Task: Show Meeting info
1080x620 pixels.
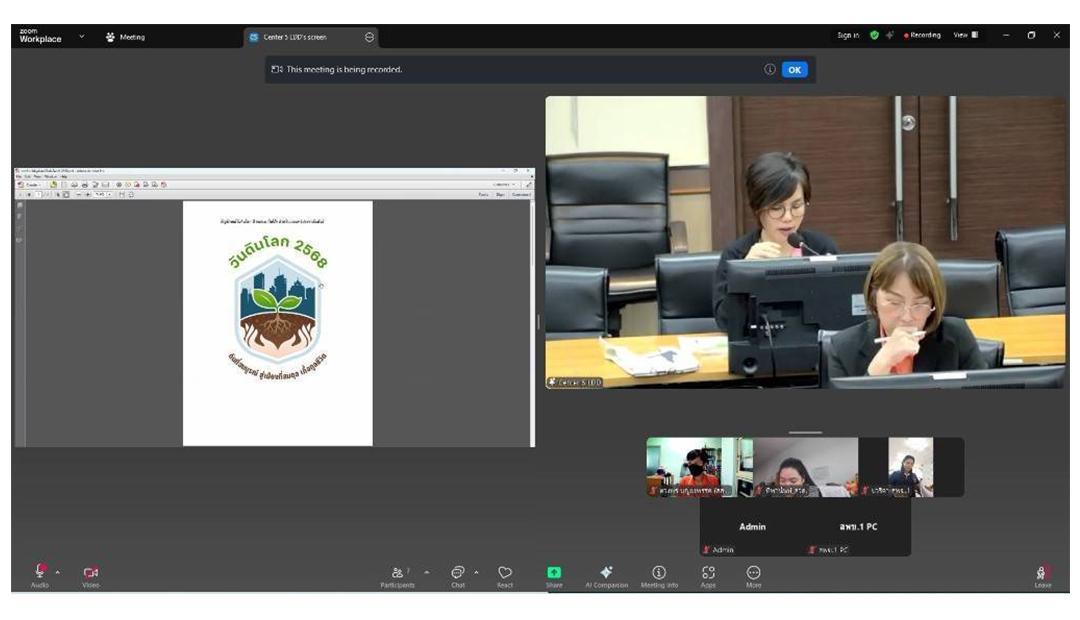Action: point(659,572)
